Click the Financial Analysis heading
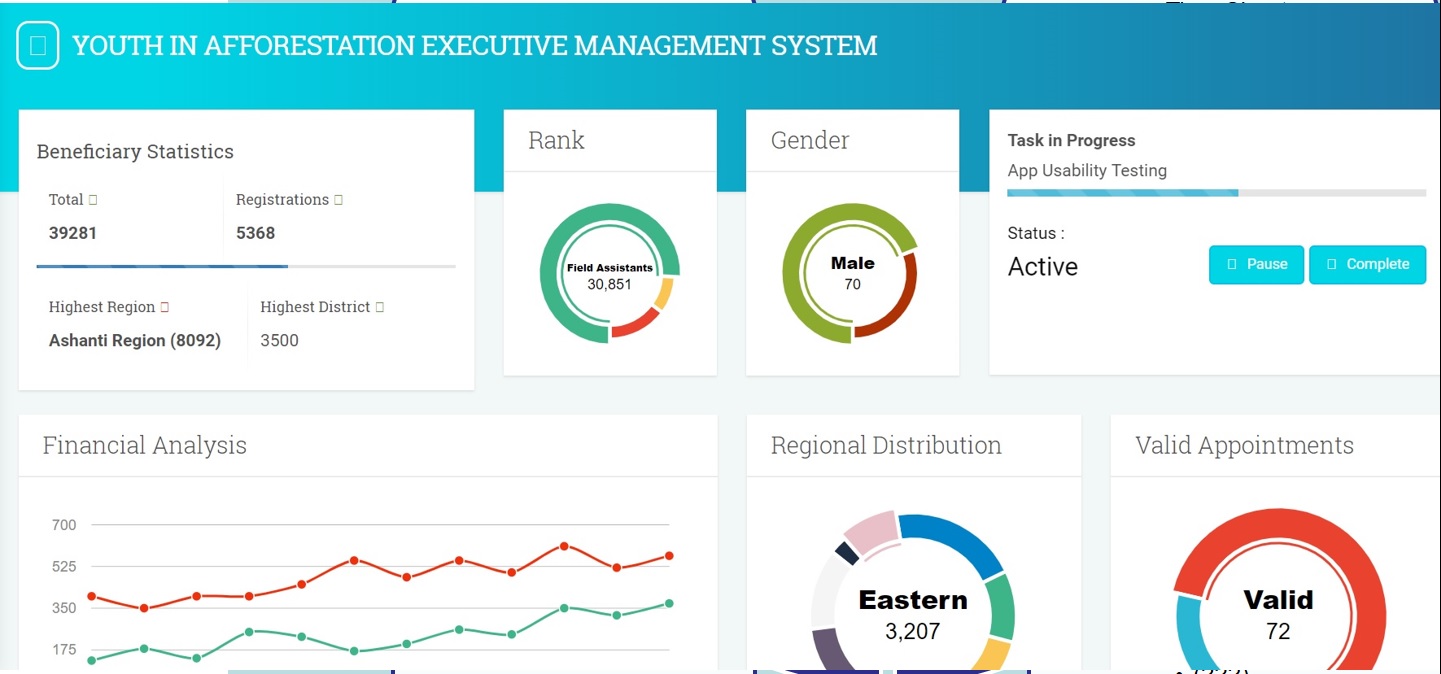 (145, 445)
